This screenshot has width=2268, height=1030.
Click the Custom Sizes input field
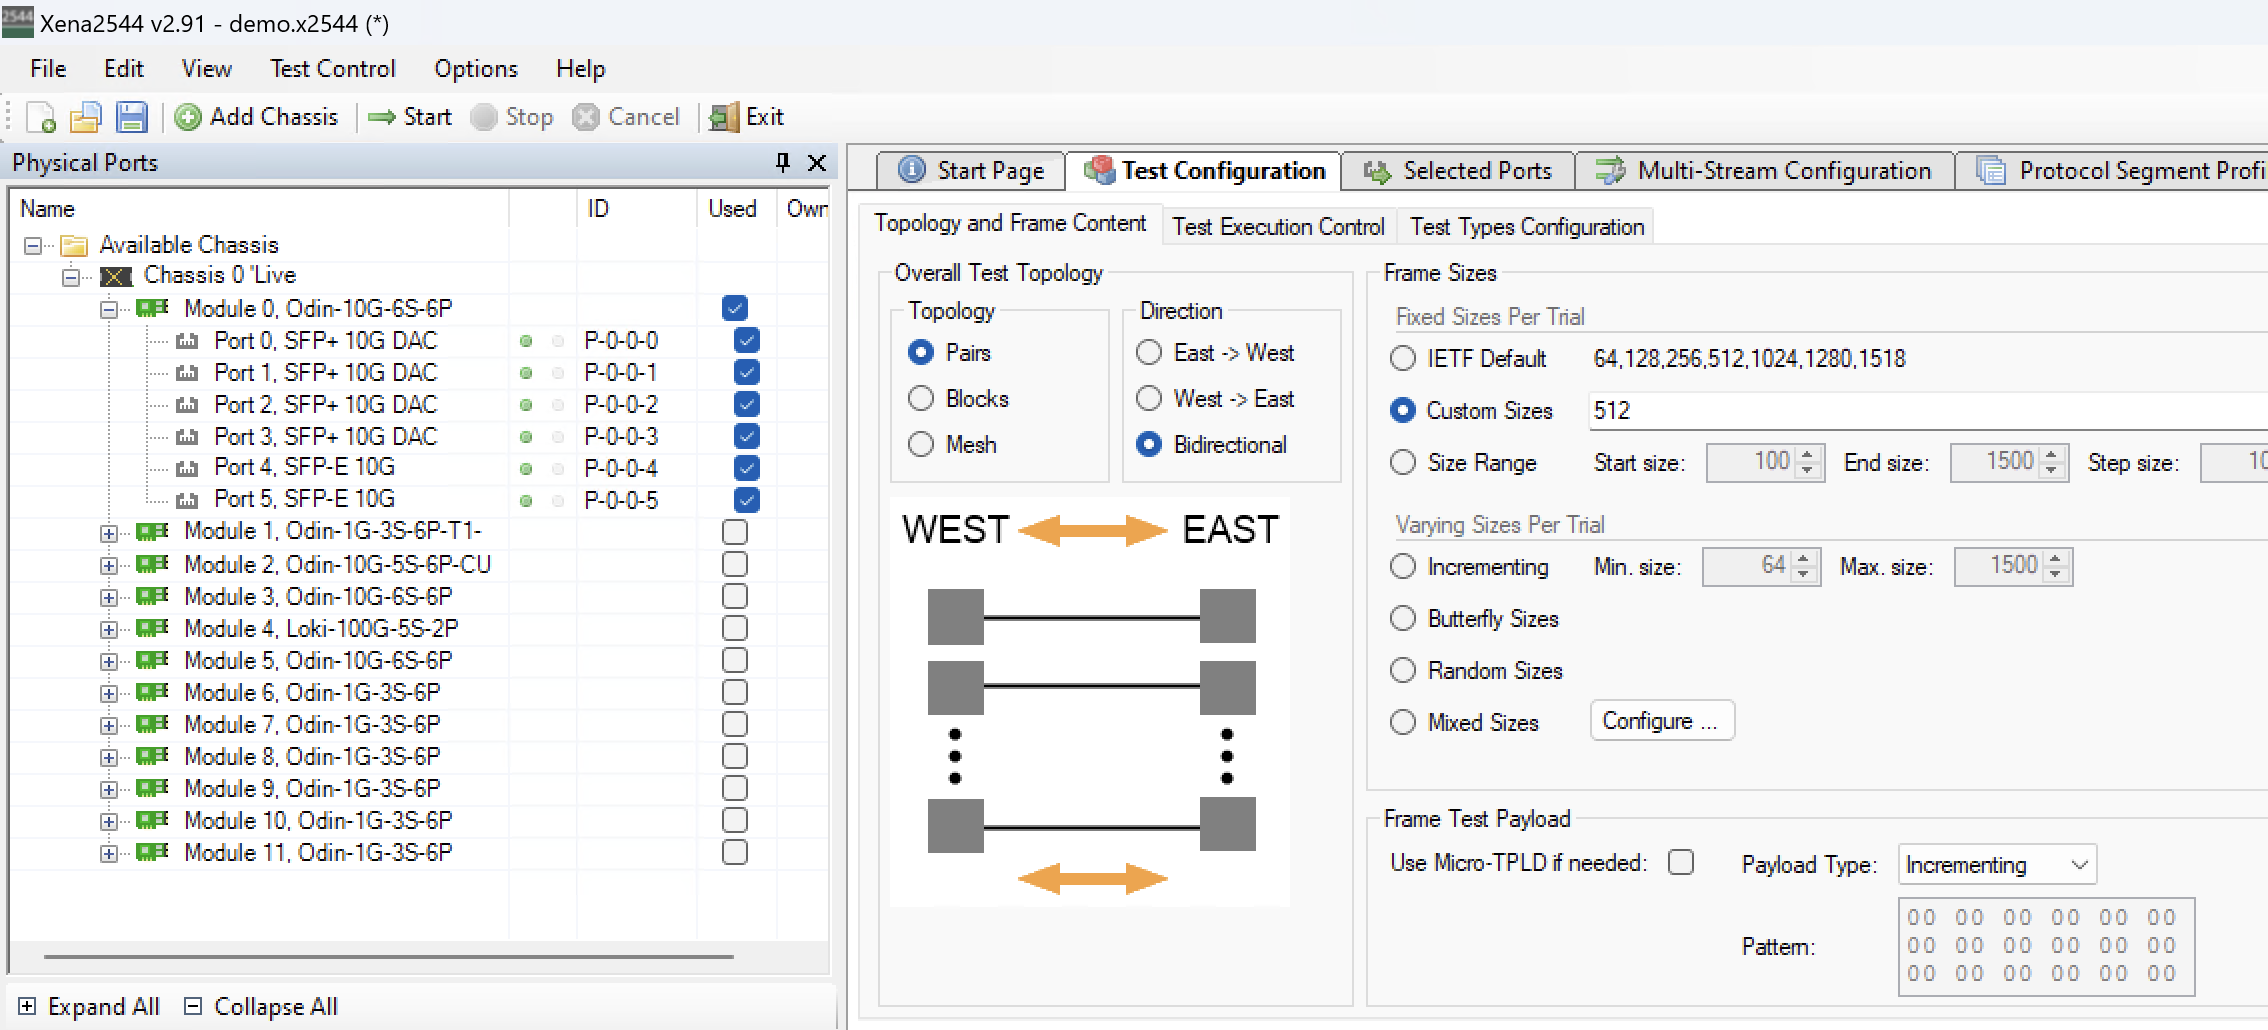[1927, 410]
